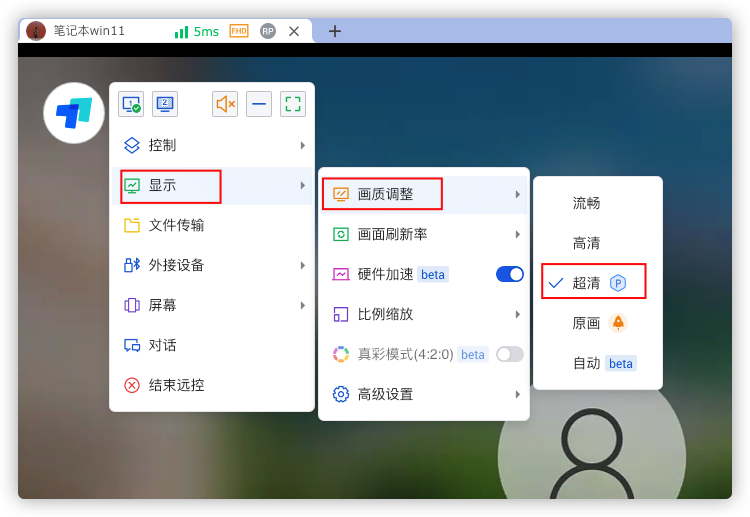Select monitor 1 display icon
Image resolution: width=750 pixels, height=517 pixels.
tap(130, 104)
